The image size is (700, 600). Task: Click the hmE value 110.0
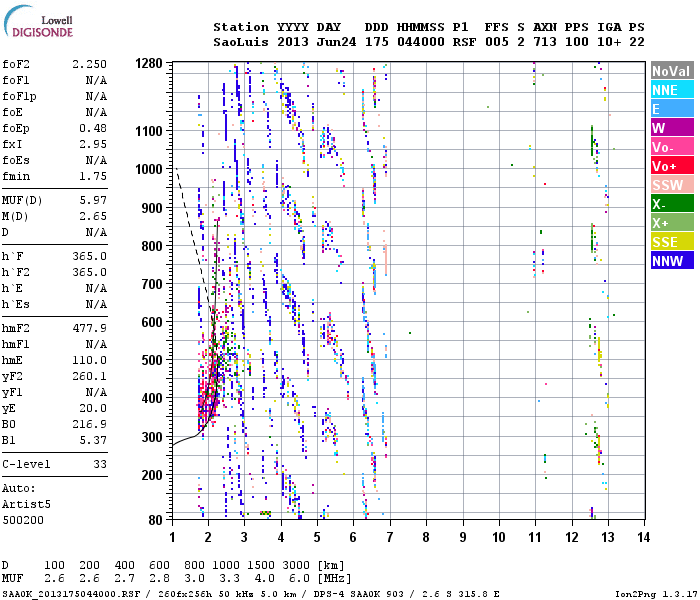pos(89,360)
